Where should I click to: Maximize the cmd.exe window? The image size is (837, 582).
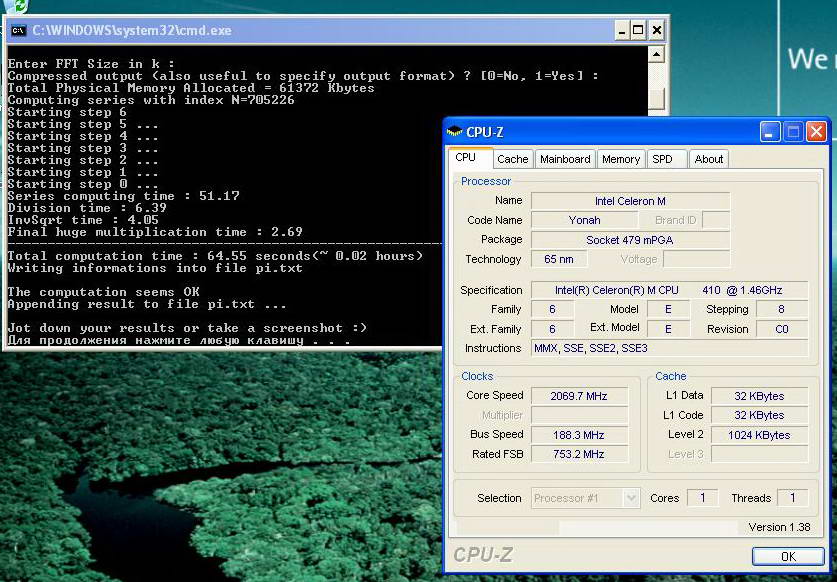[x=638, y=30]
